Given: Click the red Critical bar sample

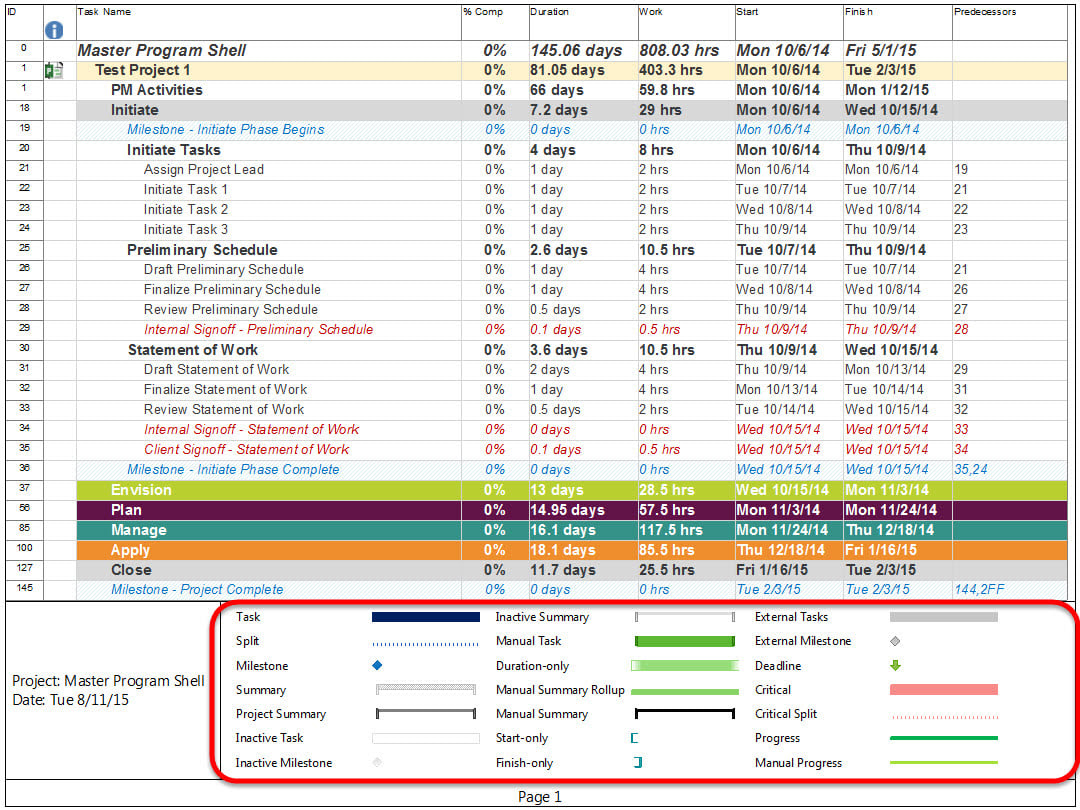Looking at the screenshot, I should point(944,689).
